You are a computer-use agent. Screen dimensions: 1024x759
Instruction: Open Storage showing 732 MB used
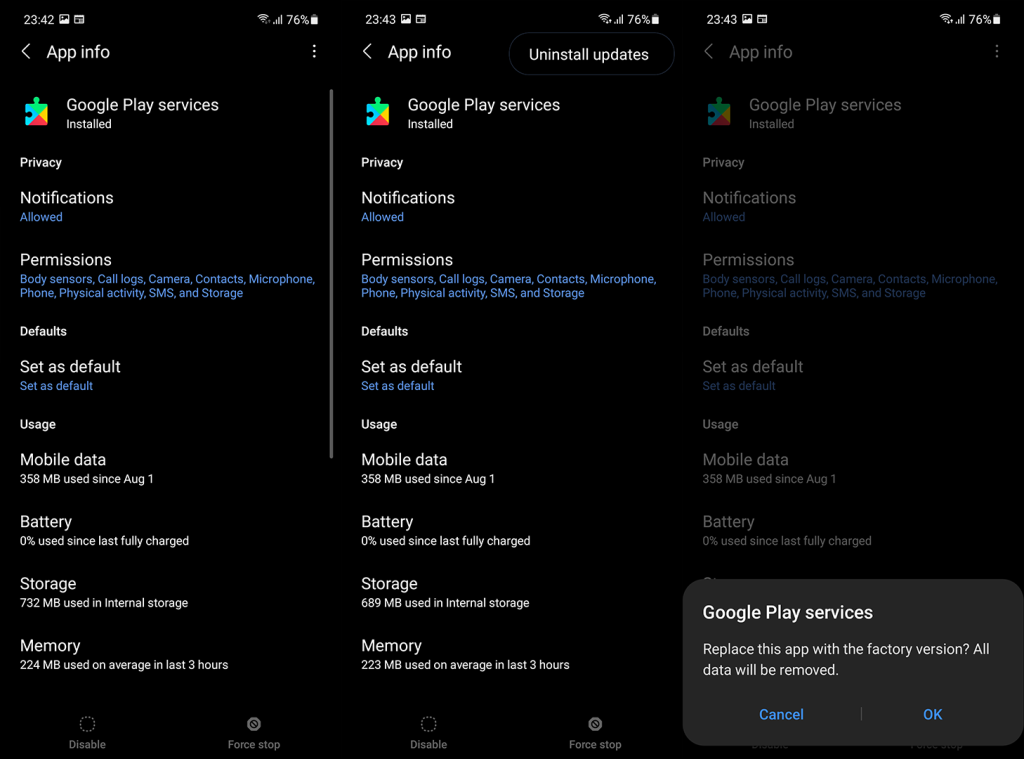coord(167,592)
